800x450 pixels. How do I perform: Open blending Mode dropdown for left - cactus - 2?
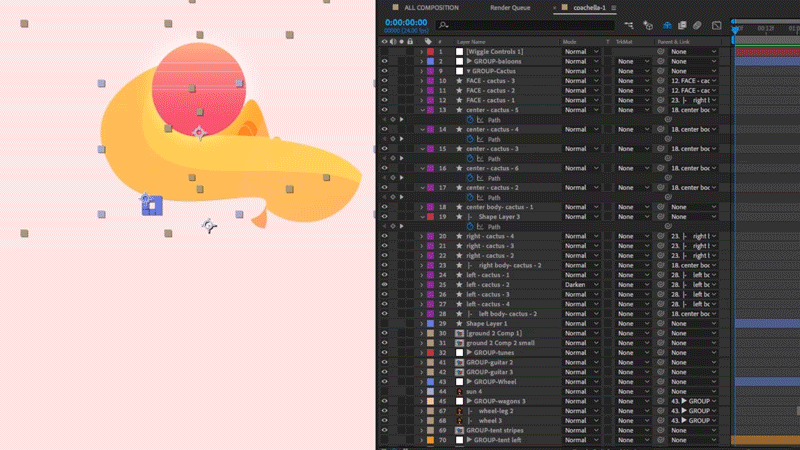click(581, 285)
